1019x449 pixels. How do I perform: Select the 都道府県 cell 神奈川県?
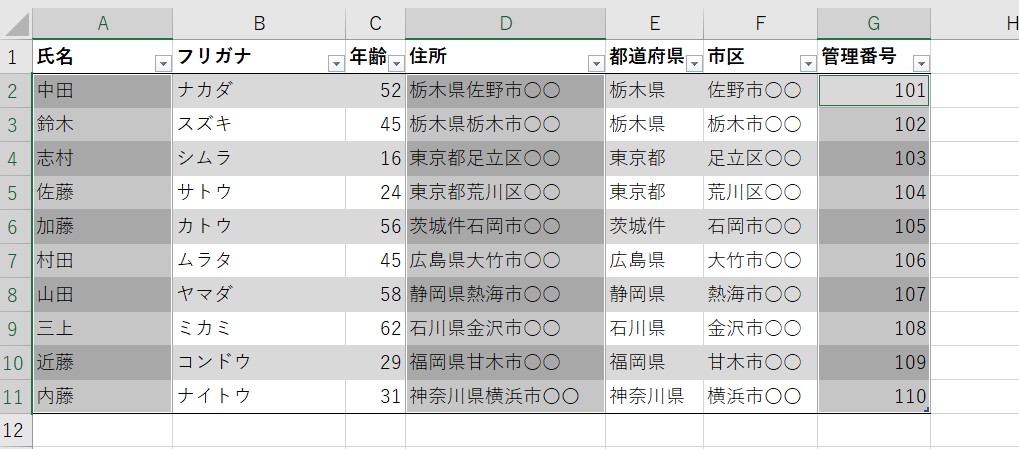coord(654,396)
